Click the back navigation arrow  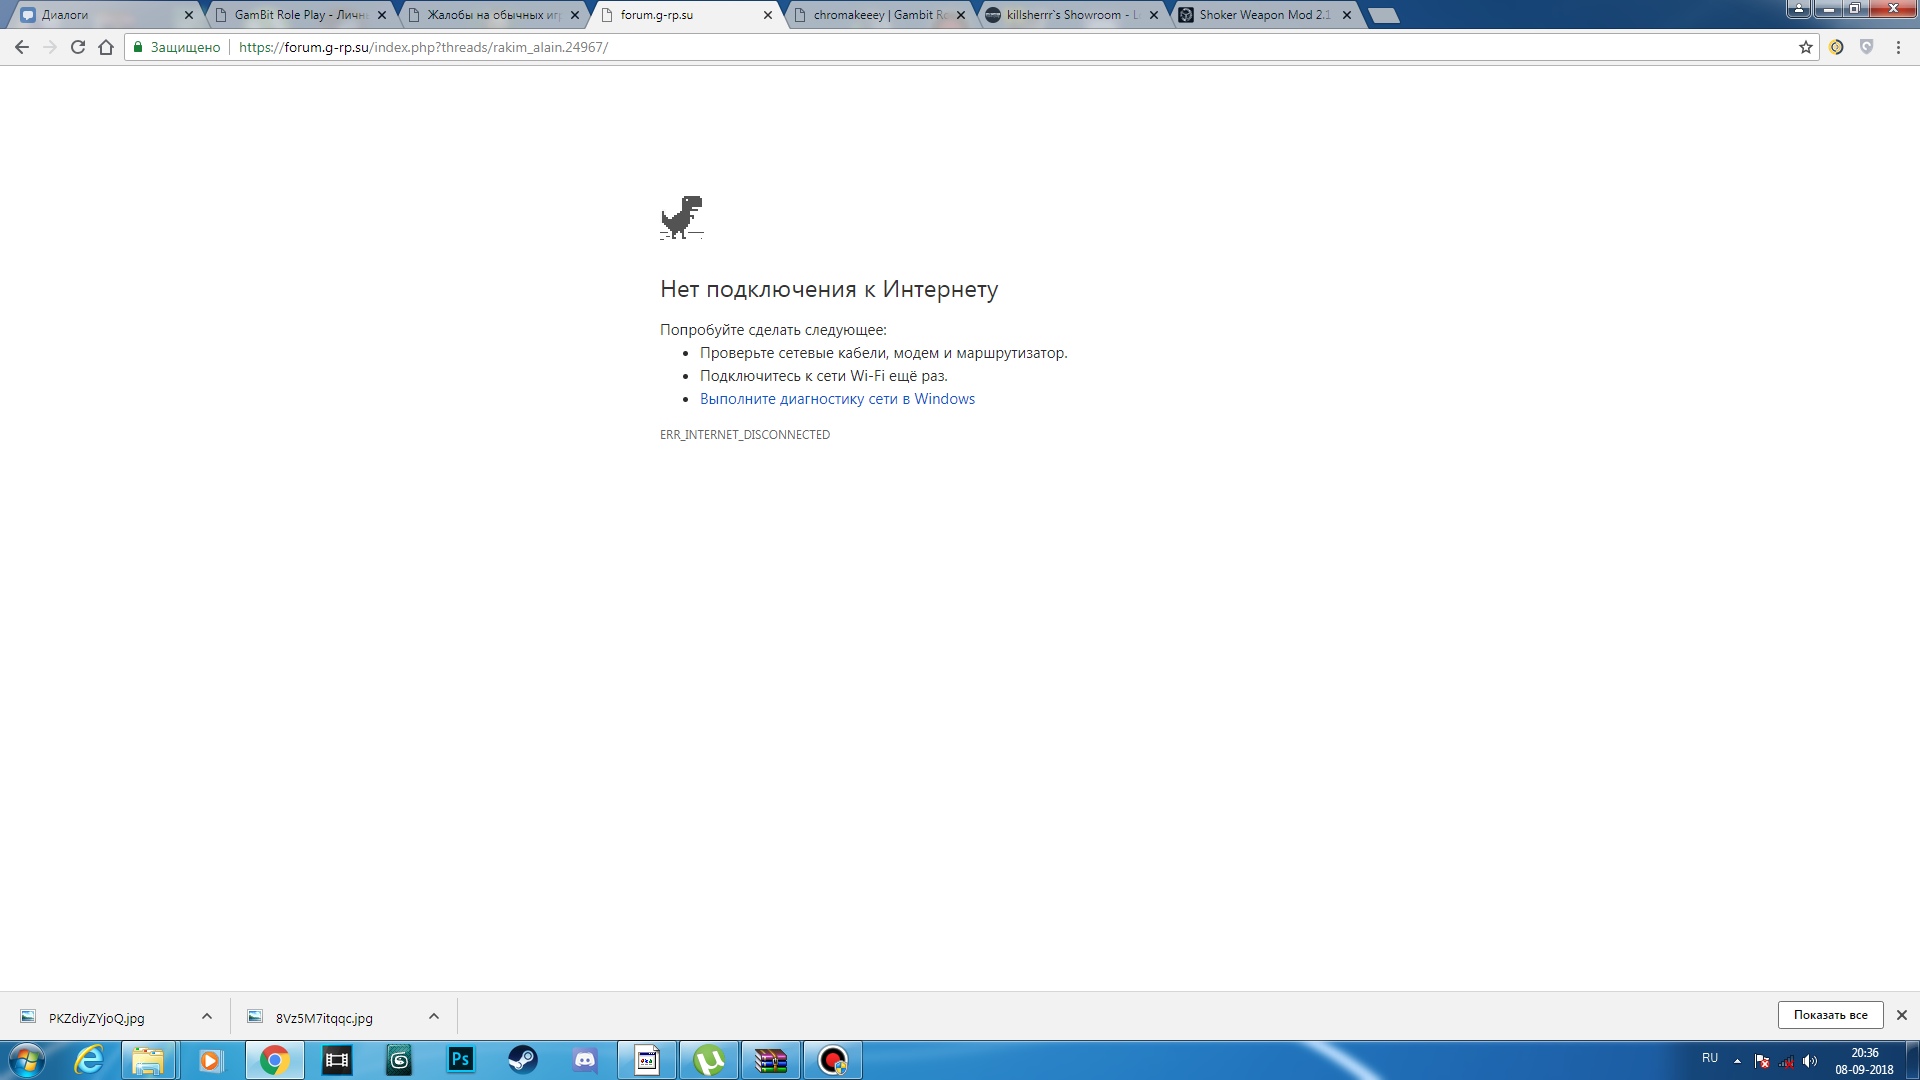(22, 47)
